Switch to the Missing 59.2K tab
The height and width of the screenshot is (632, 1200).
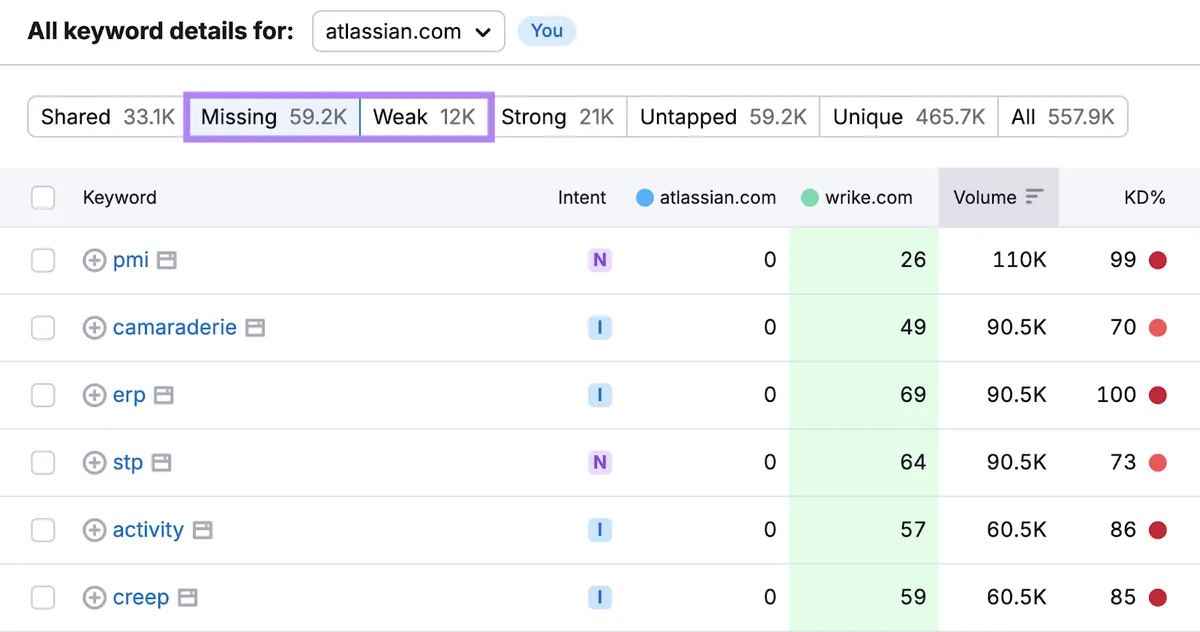click(273, 117)
